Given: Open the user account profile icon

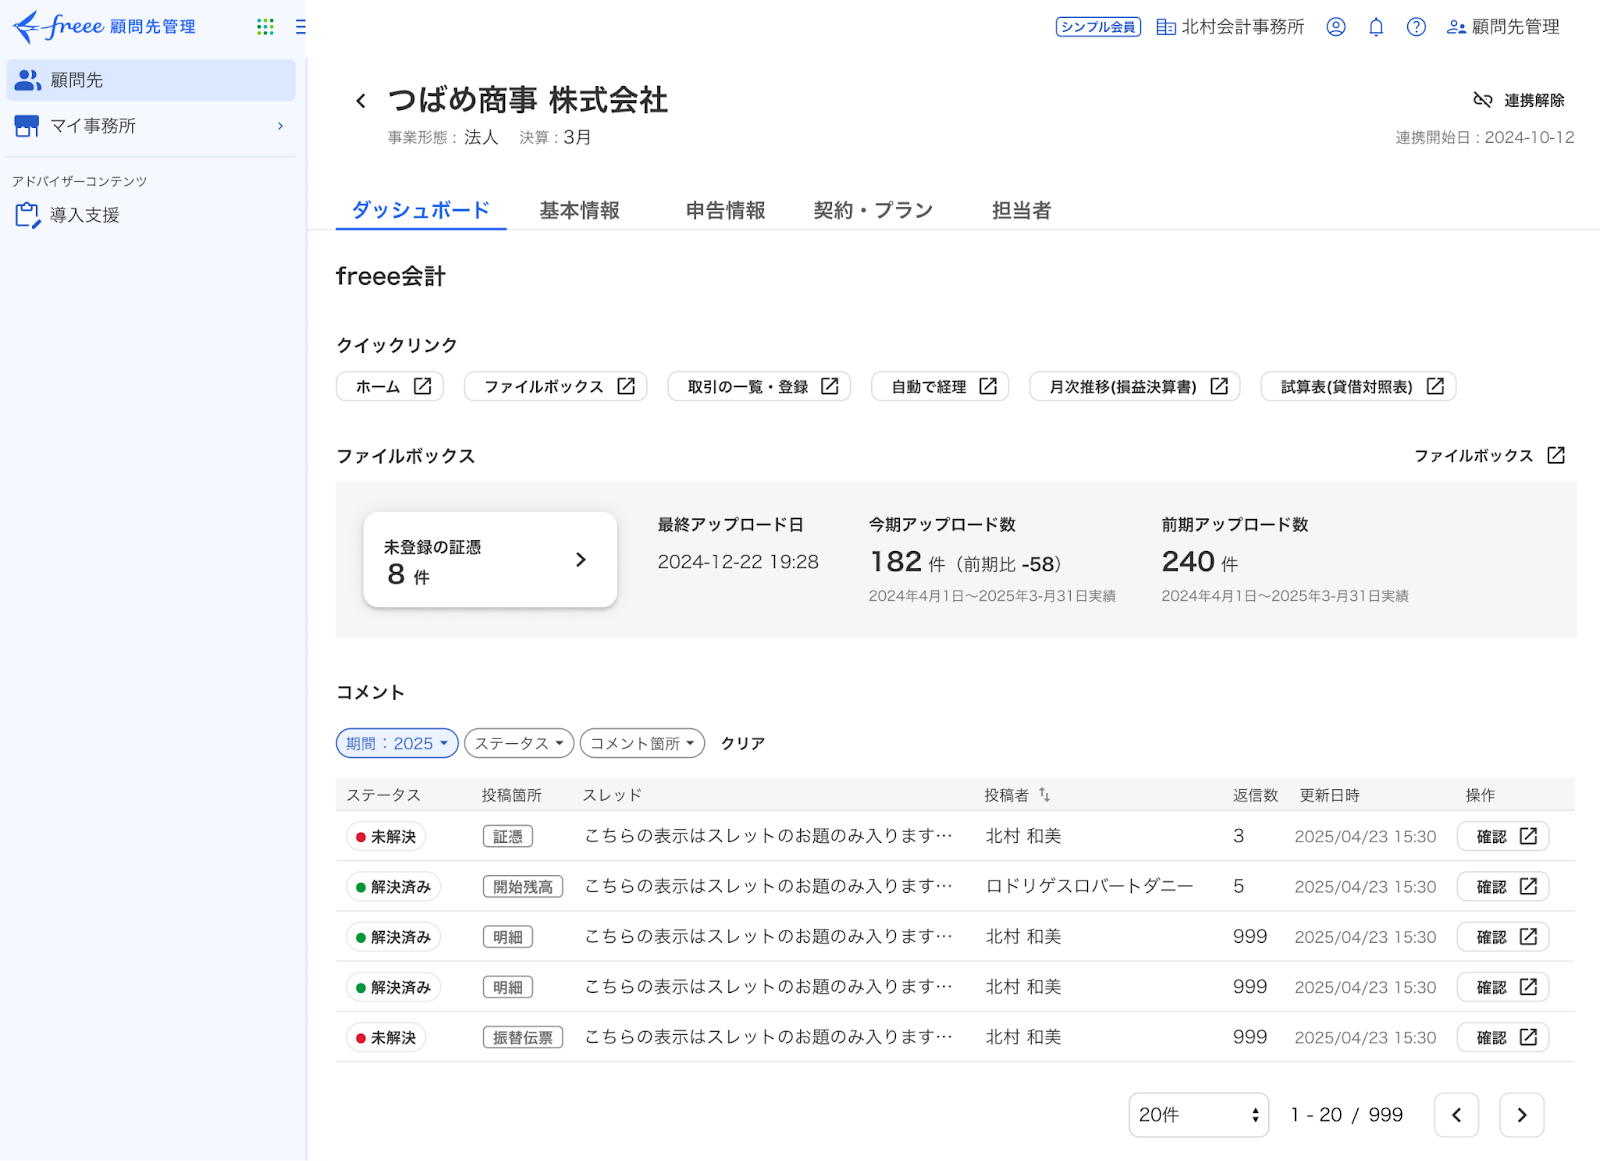Looking at the screenshot, I should pyautogui.click(x=1336, y=27).
